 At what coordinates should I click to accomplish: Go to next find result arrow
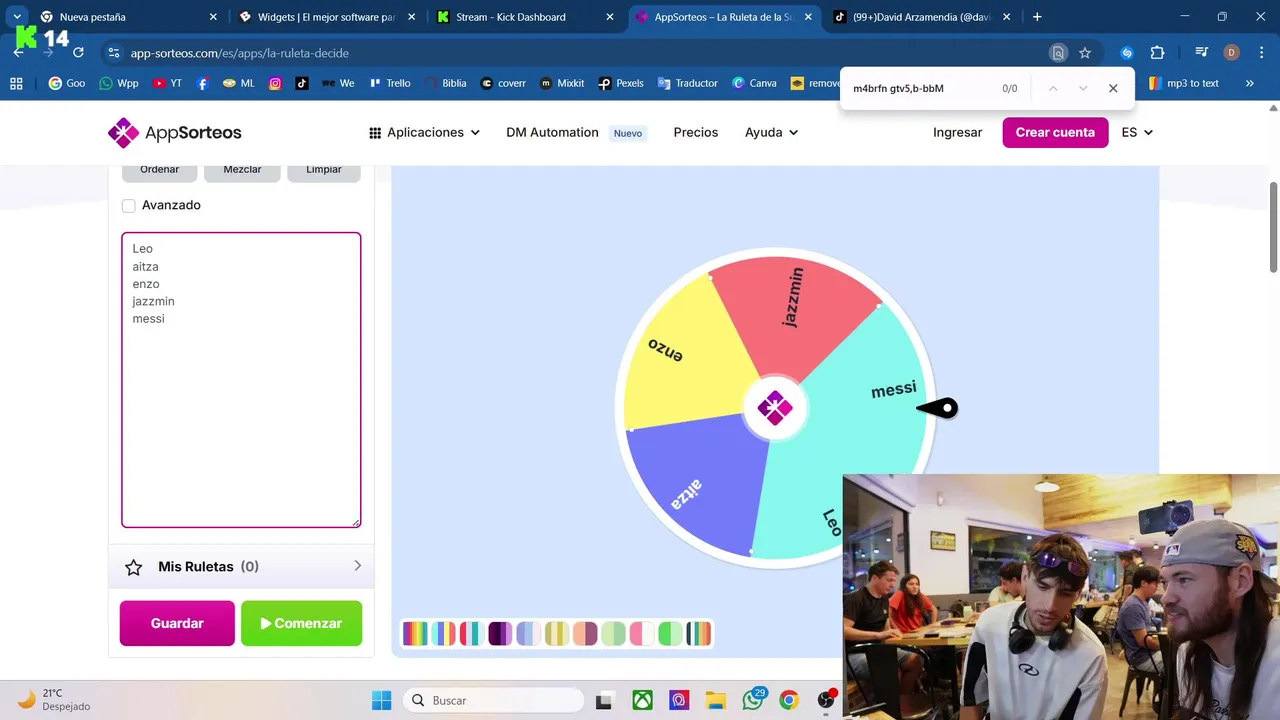click(x=1082, y=88)
